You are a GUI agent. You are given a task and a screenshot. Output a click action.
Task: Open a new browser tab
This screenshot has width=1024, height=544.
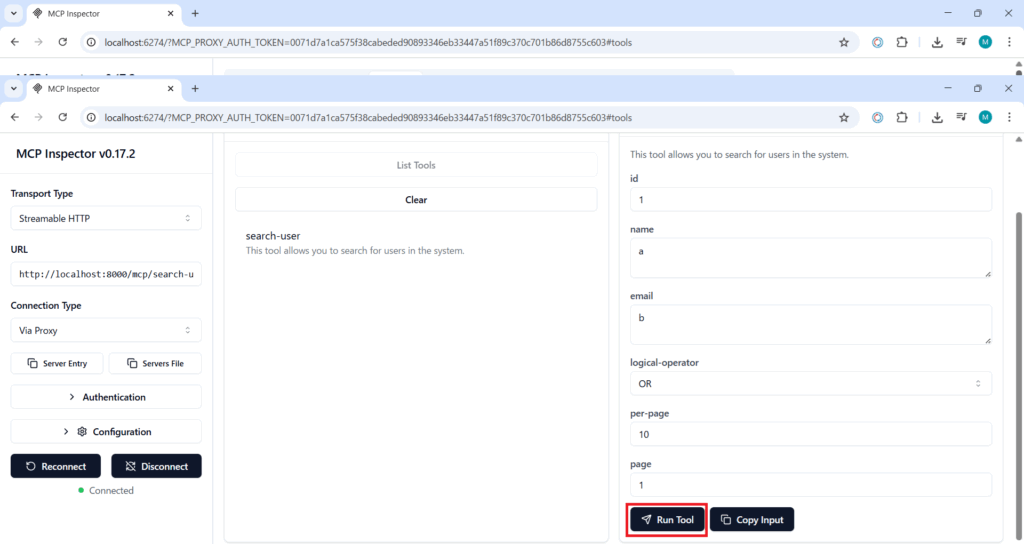[x=195, y=88]
